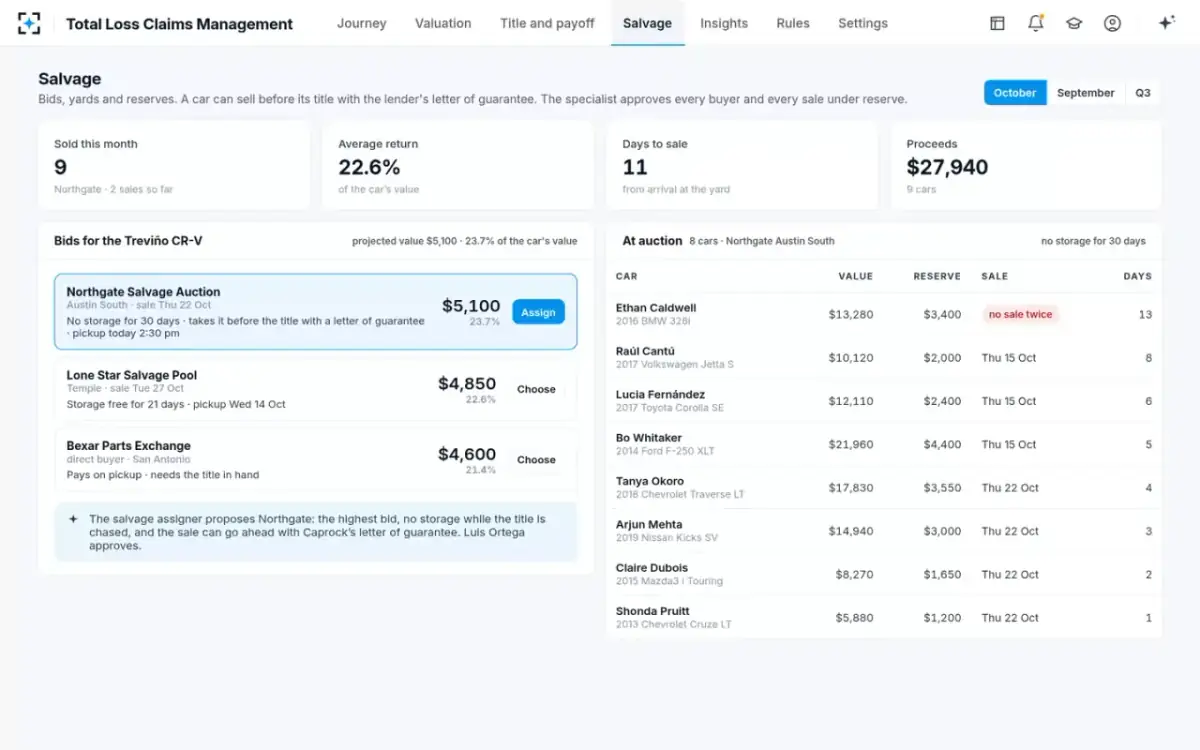This screenshot has height=750, width=1200.
Task: Select the Northgate Salvage Auction bid card
Action: pyautogui.click(x=315, y=312)
